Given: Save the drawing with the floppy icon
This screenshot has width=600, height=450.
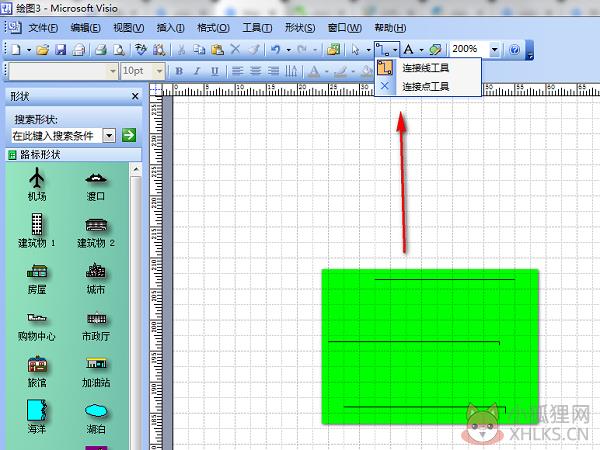Looking at the screenshot, I should 61,50.
